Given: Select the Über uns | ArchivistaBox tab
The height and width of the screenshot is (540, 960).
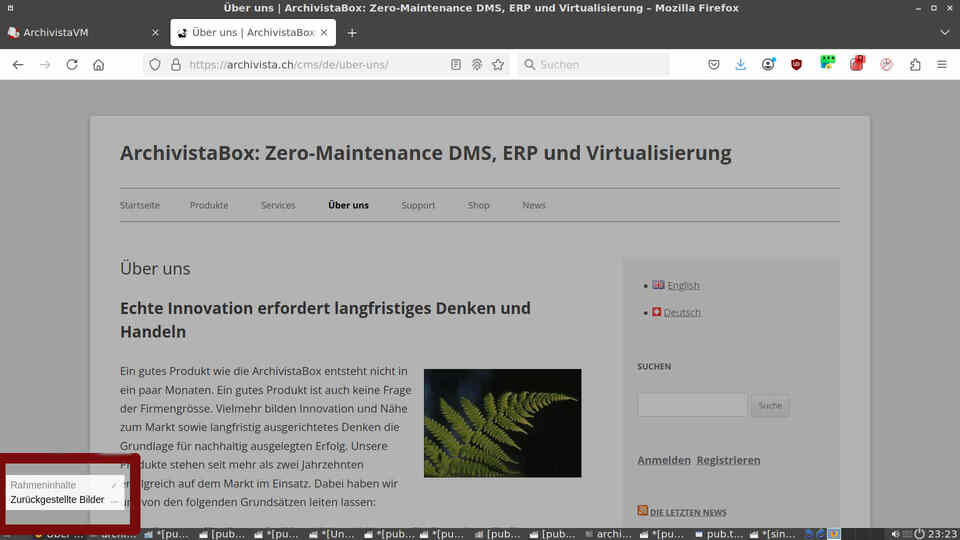Looking at the screenshot, I should [253, 32].
